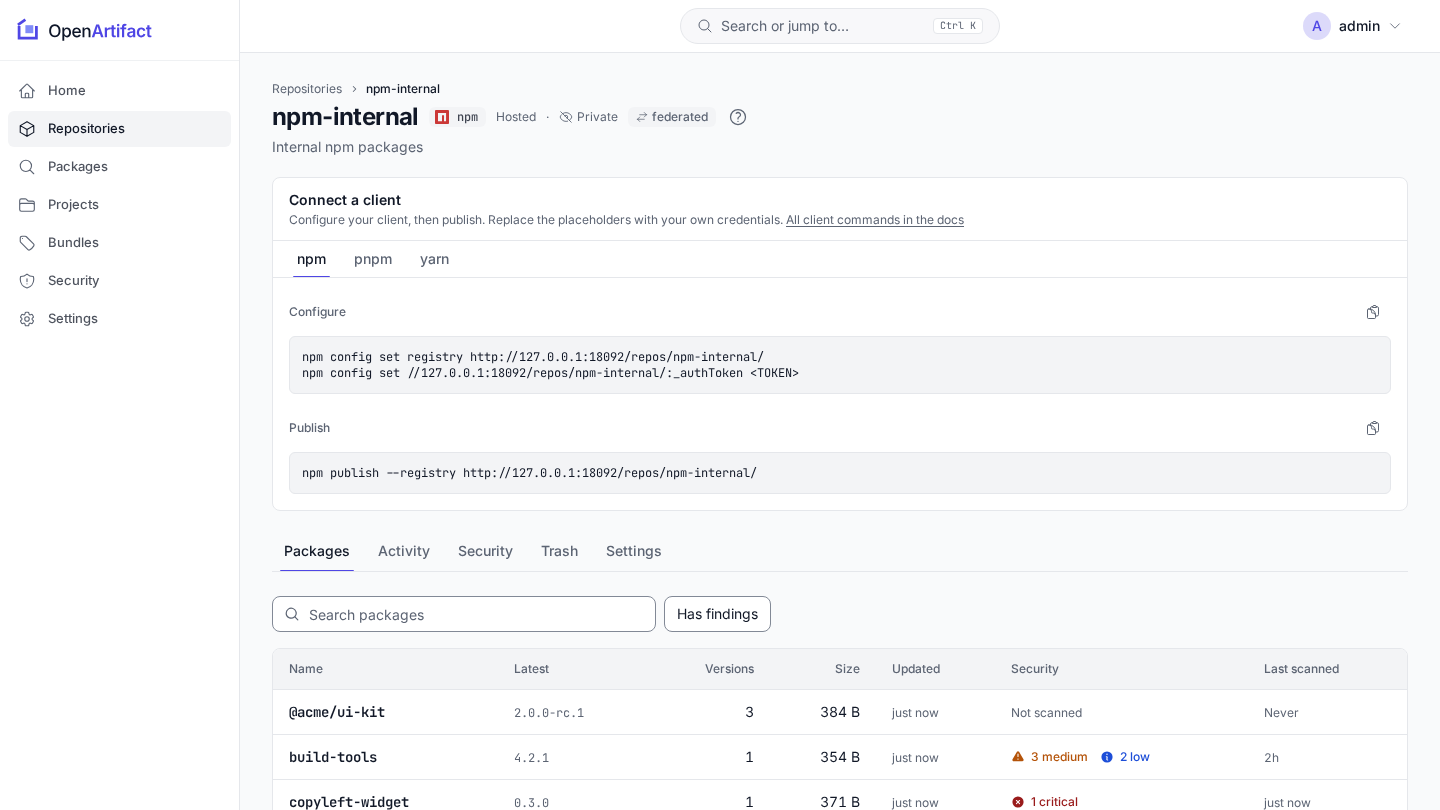Click the Latest column header
Screen dimensions: 1440x810
pyautogui.click(x=531, y=669)
